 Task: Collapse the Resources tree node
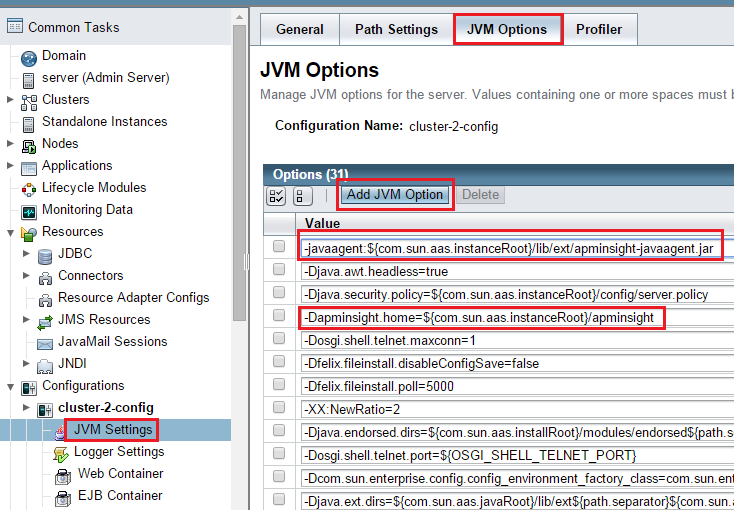pos(10,232)
